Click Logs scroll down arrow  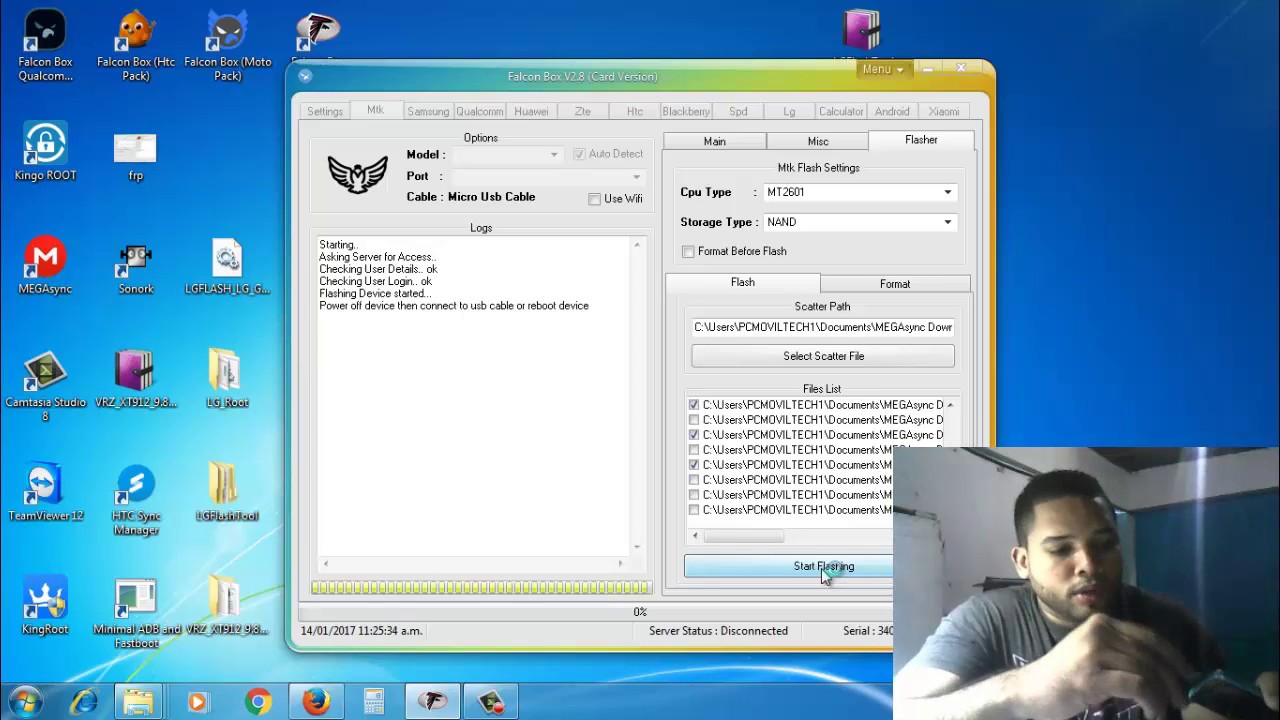pos(637,547)
